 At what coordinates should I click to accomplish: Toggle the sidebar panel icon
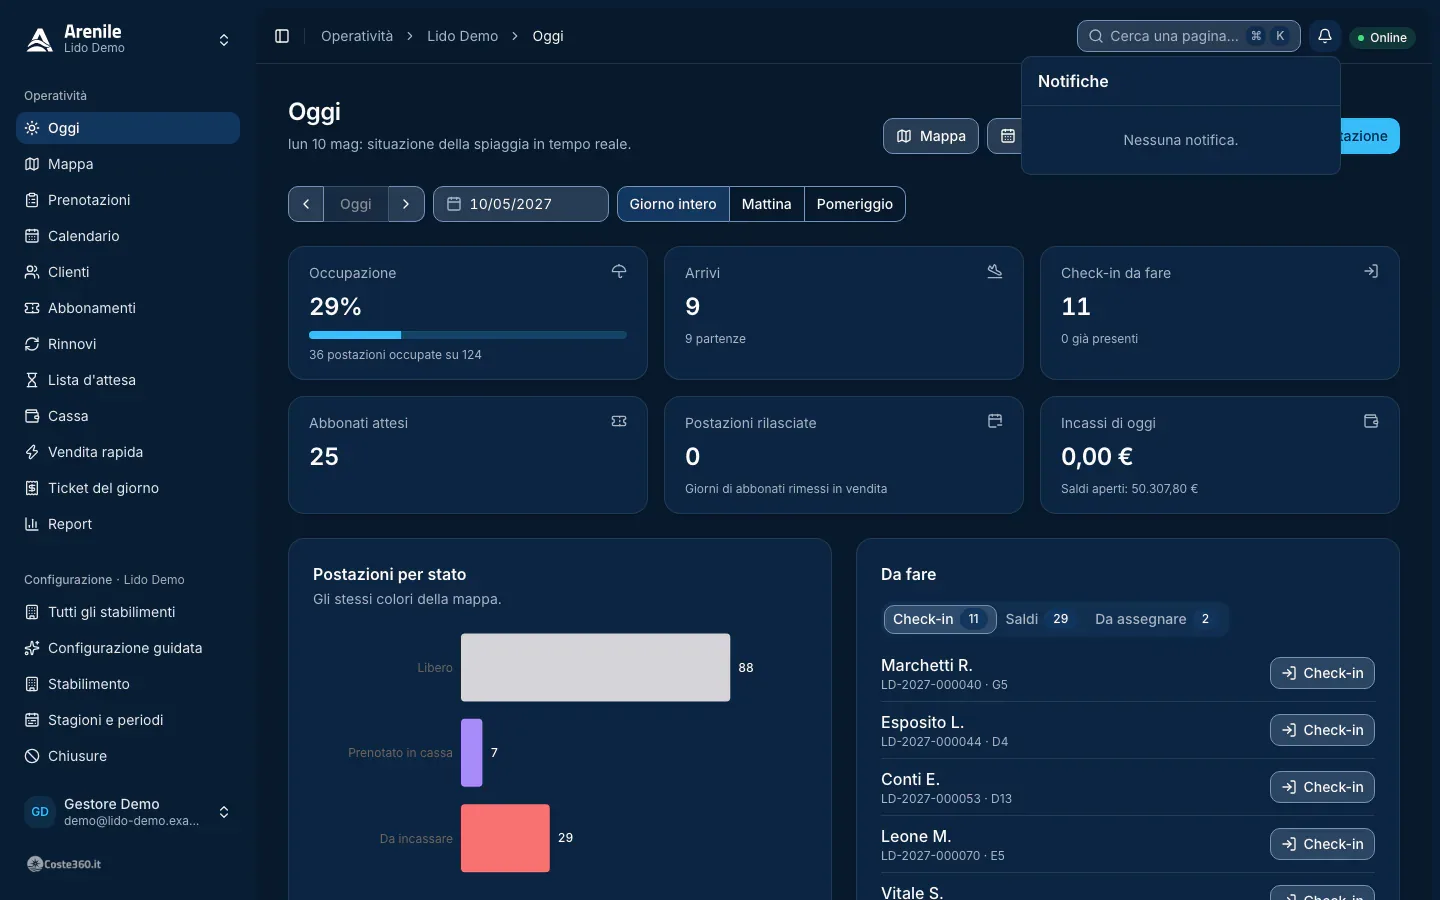(x=282, y=36)
